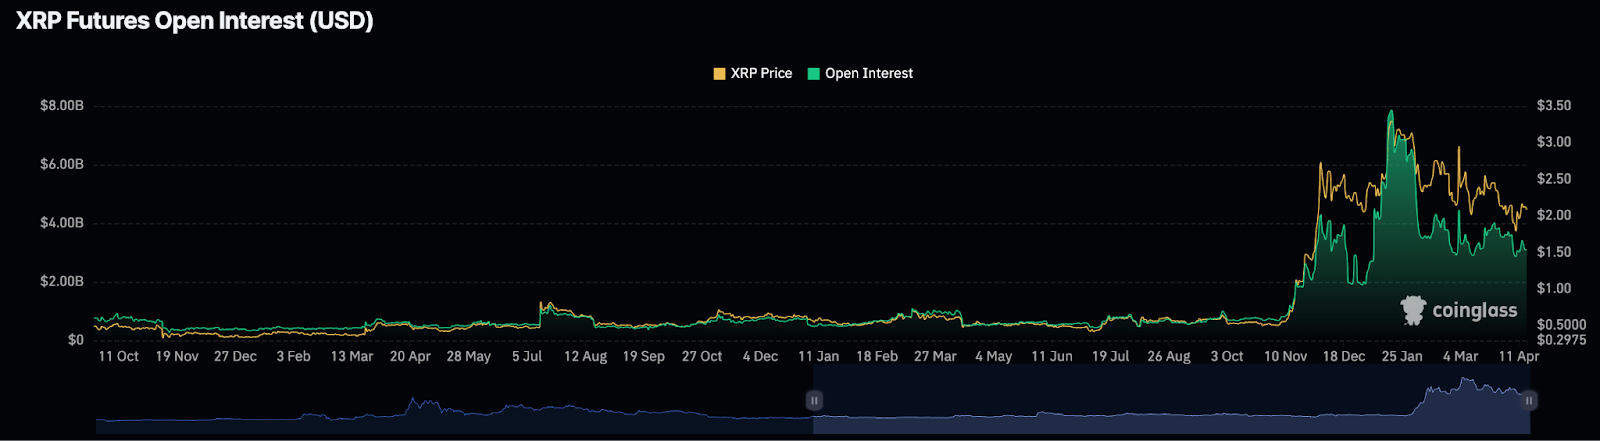Click the 19 Nov date label

pyautogui.click(x=177, y=356)
